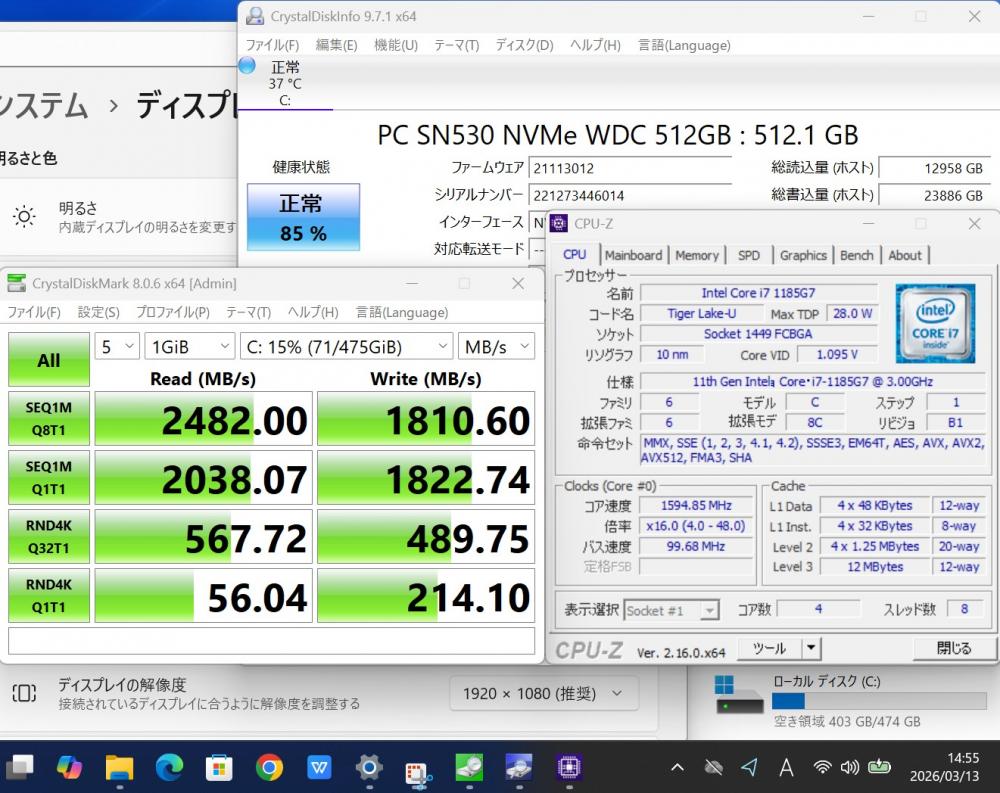Open the Socket #1 selection dropdown in CPU-Z

click(672, 611)
